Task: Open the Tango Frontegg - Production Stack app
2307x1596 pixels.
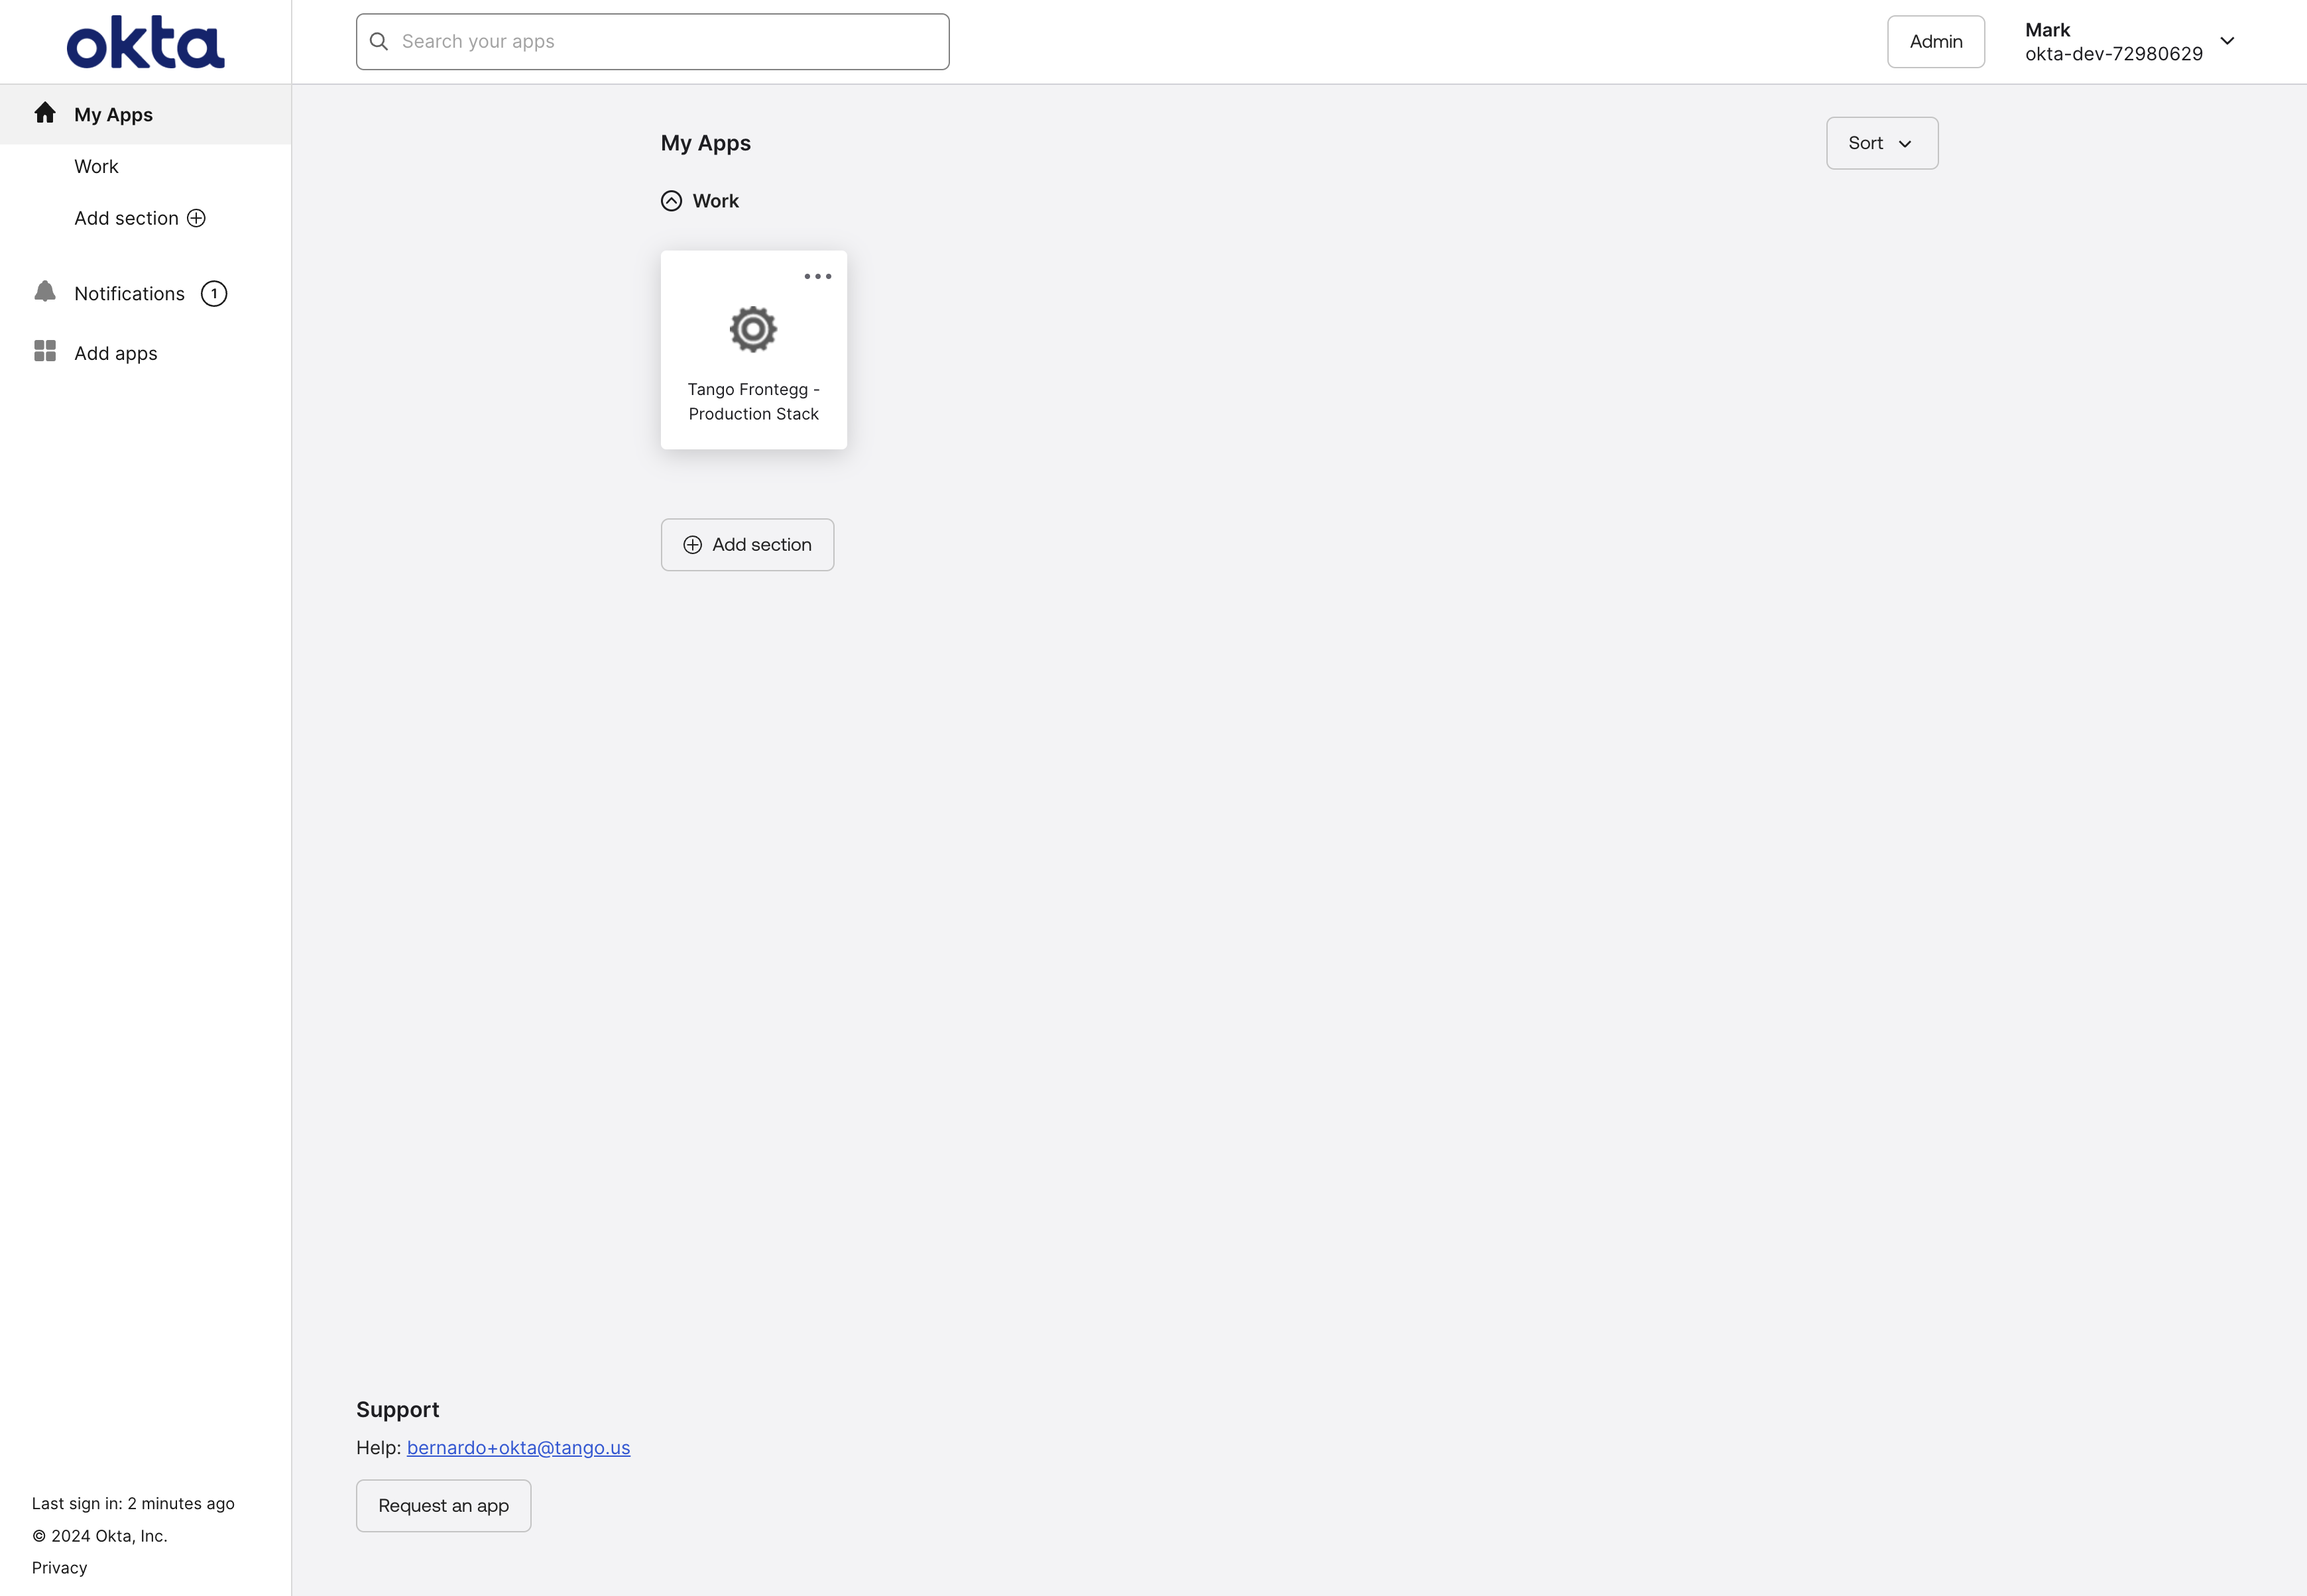Action: pos(754,350)
